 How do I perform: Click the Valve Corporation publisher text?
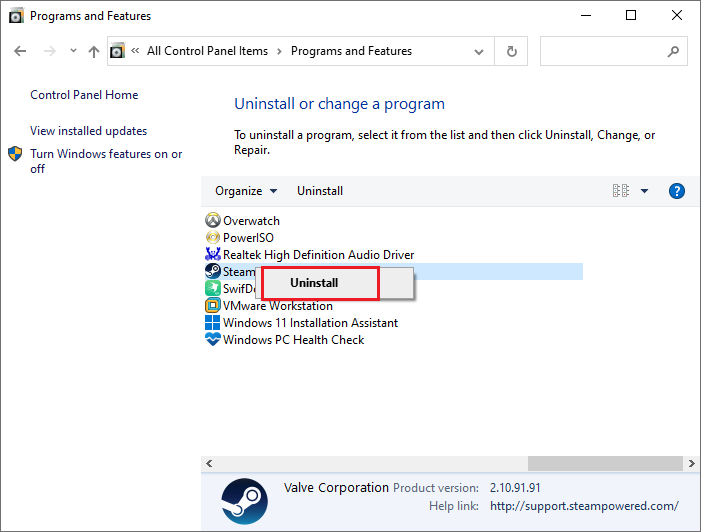[336, 487]
